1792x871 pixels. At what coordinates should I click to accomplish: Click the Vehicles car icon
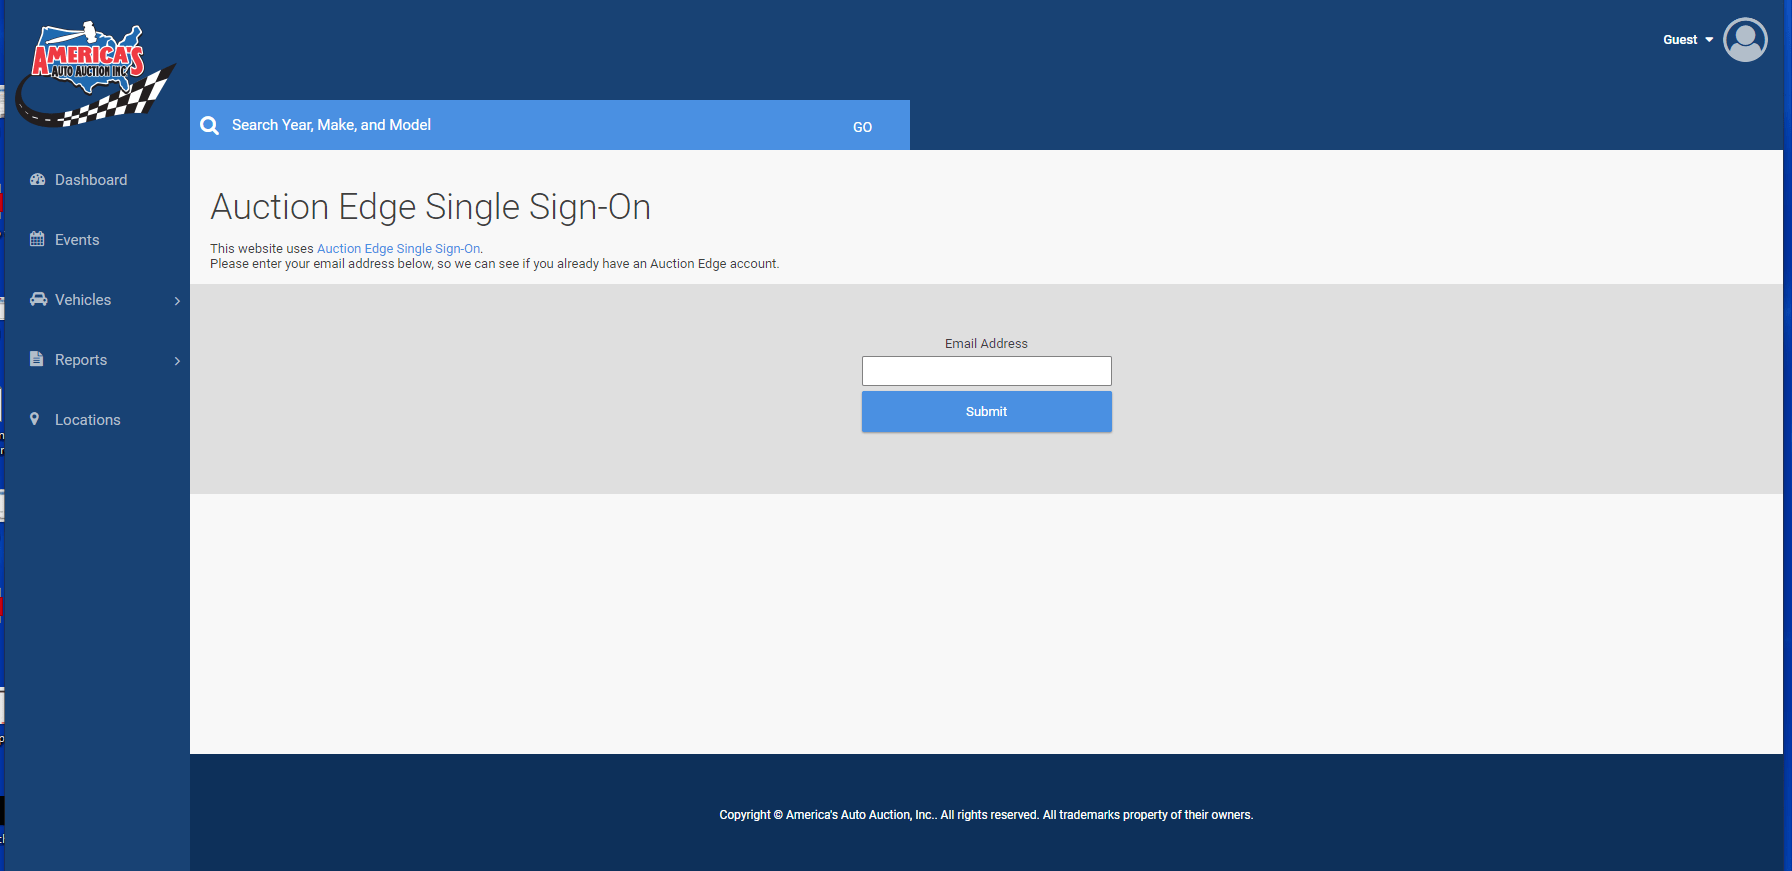38,299
